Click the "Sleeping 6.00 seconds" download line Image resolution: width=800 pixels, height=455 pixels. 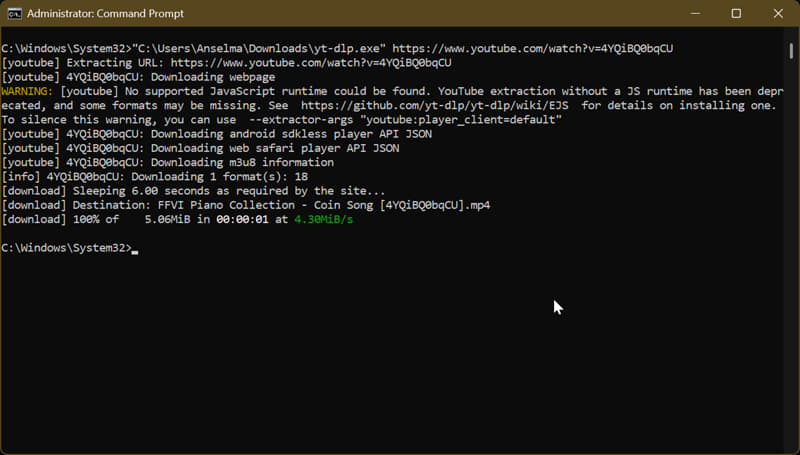[x=192, y=190]
